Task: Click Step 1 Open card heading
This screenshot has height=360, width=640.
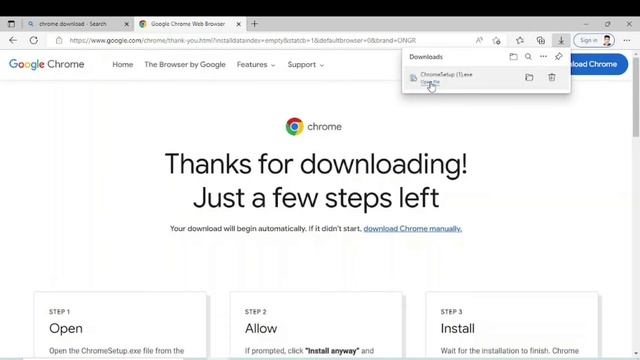Action: [66, 328]
